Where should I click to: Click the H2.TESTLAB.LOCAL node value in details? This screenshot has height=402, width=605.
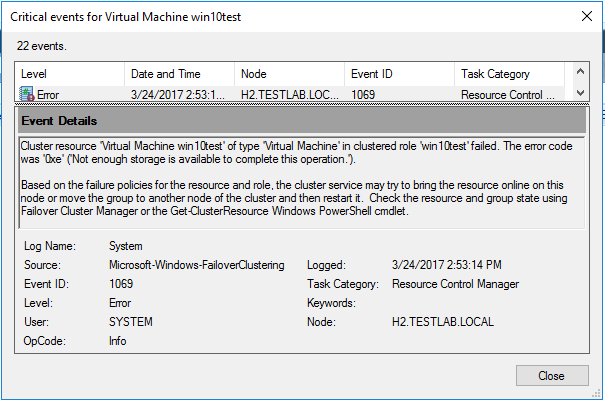tap(443, 322)
